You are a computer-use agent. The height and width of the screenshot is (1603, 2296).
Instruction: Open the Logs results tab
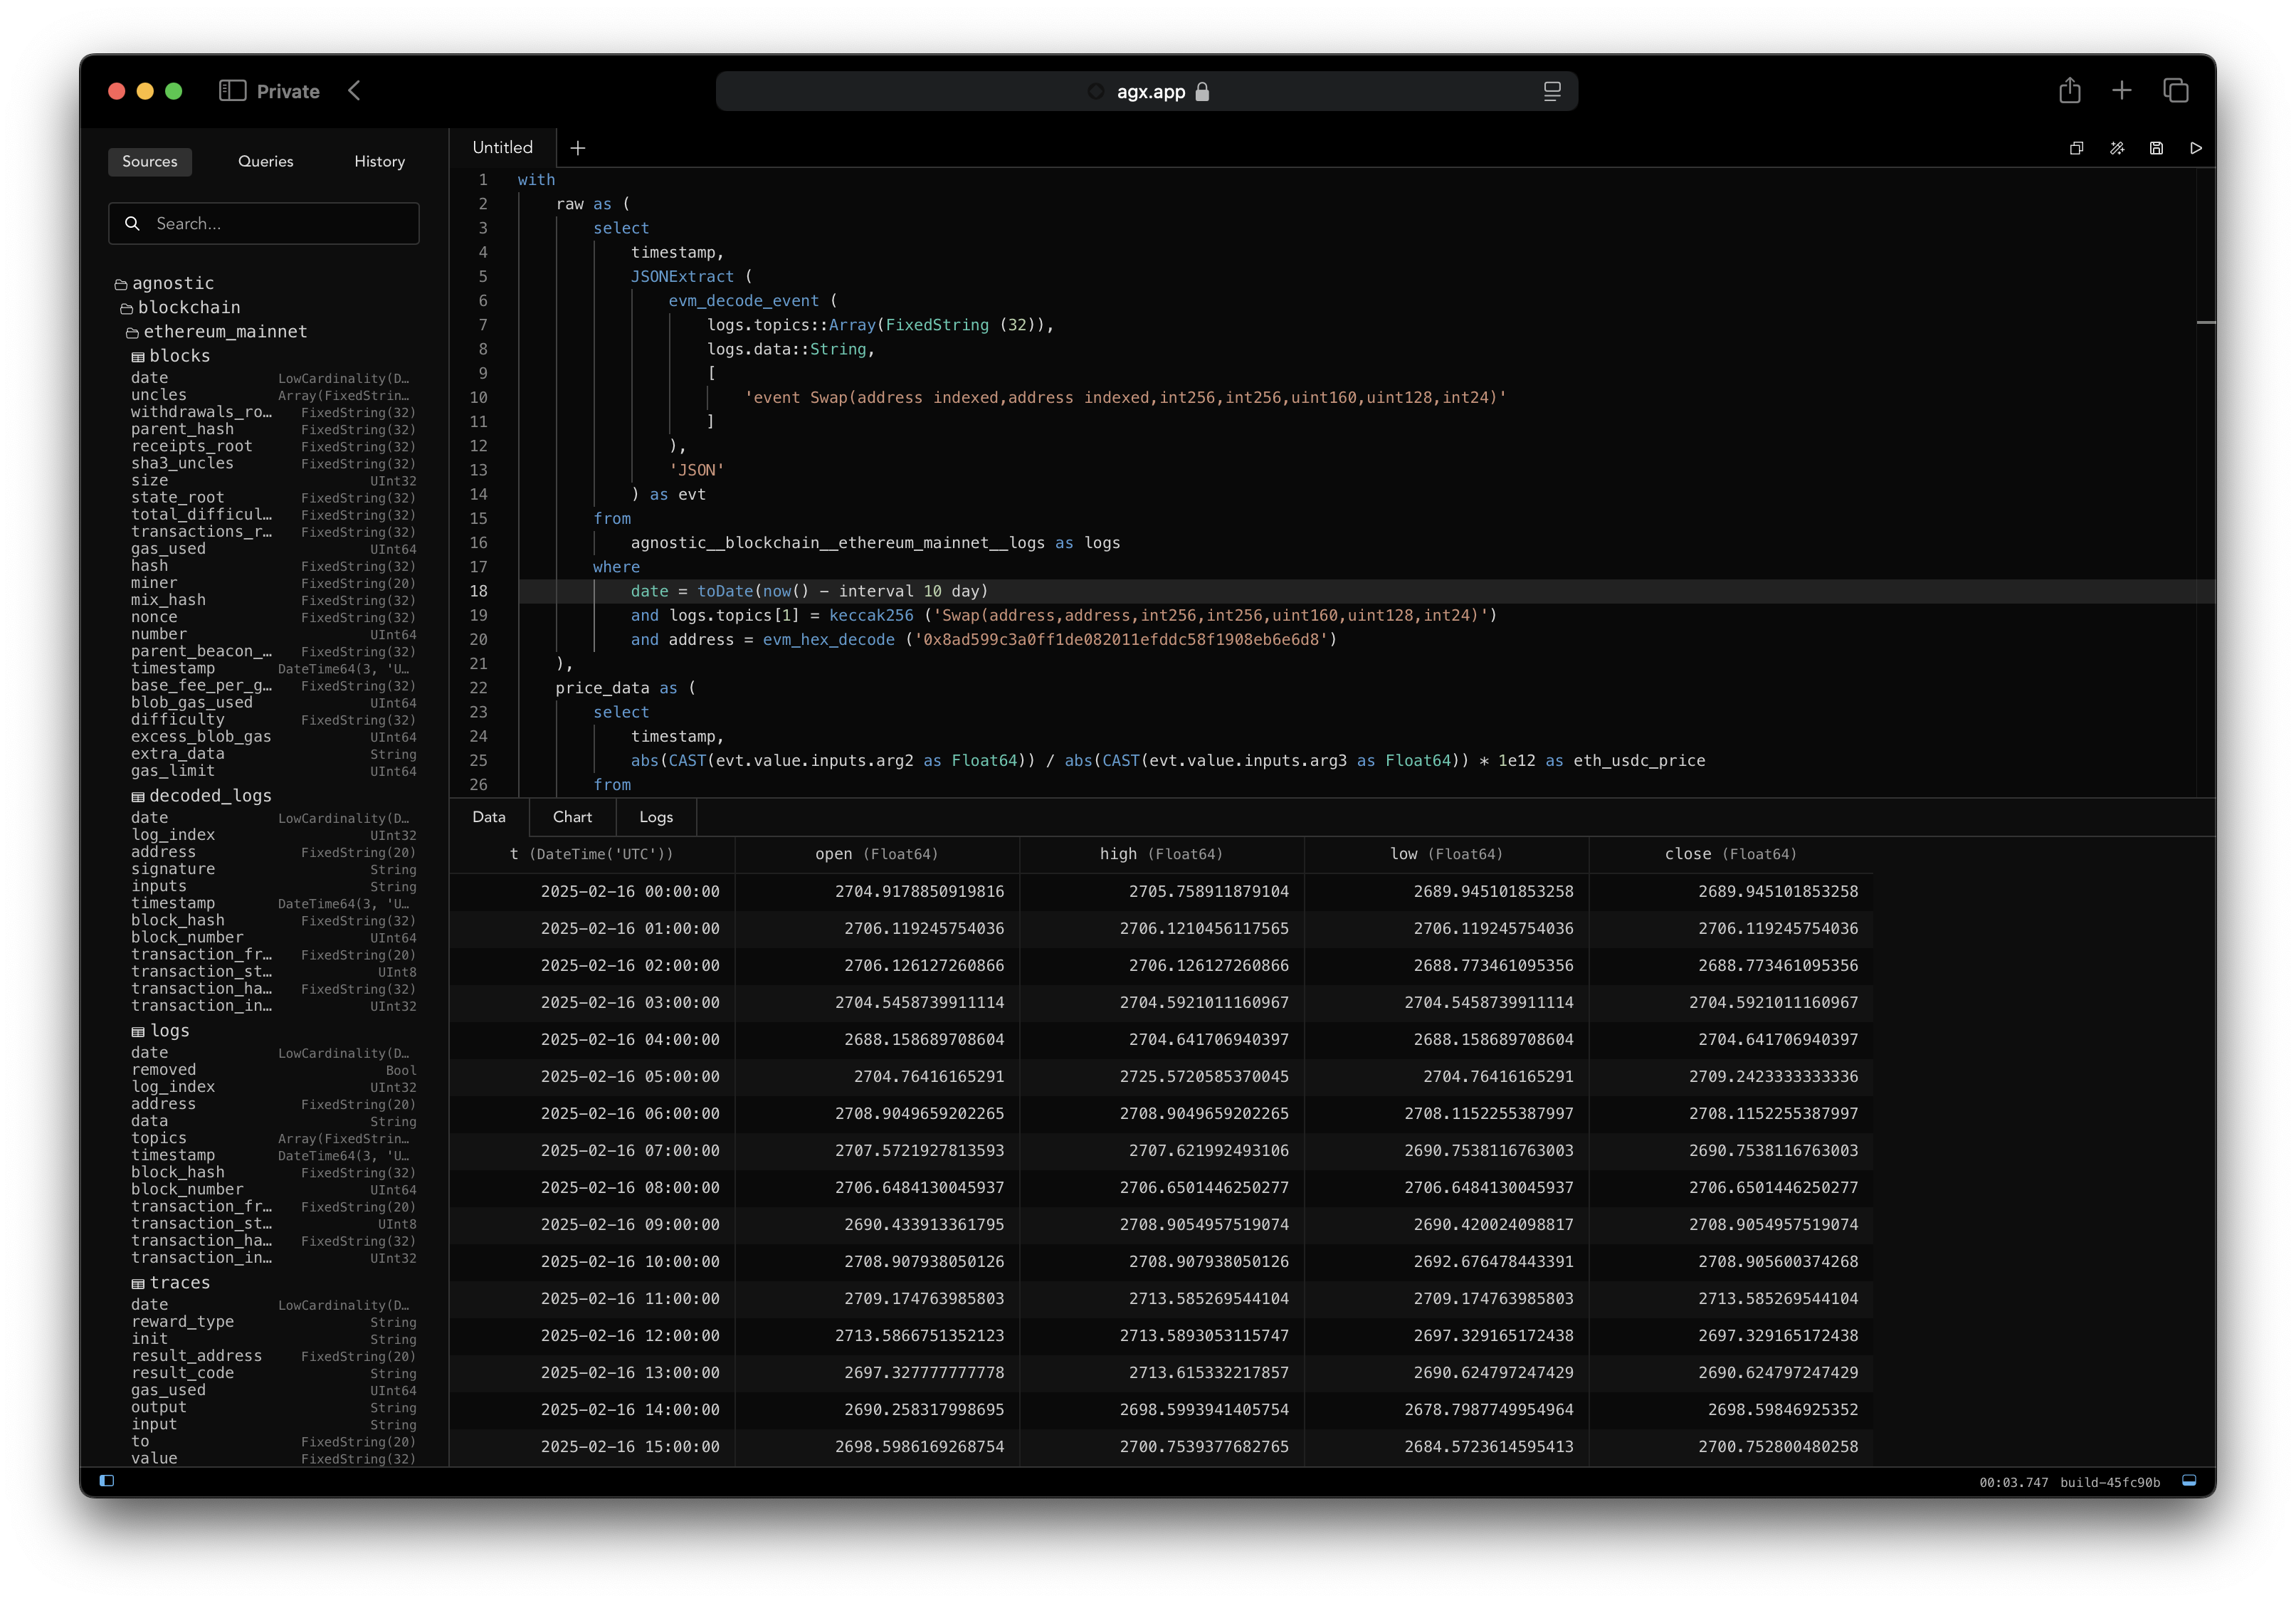(x=655, y=817)
